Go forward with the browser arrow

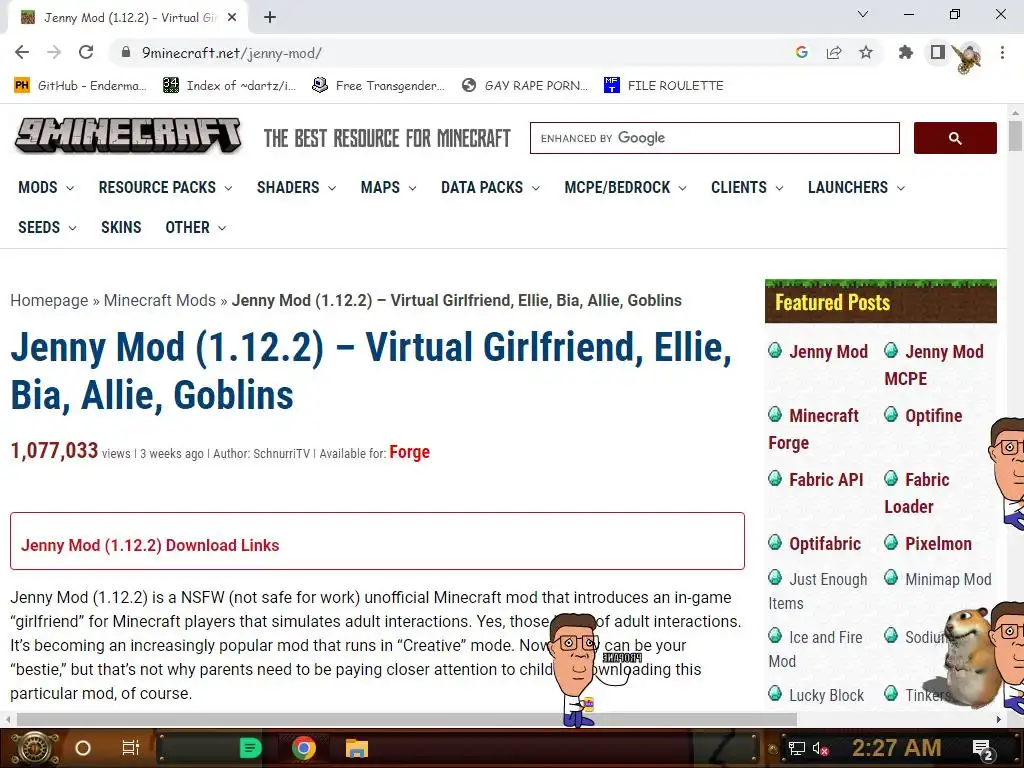[54, 52]
